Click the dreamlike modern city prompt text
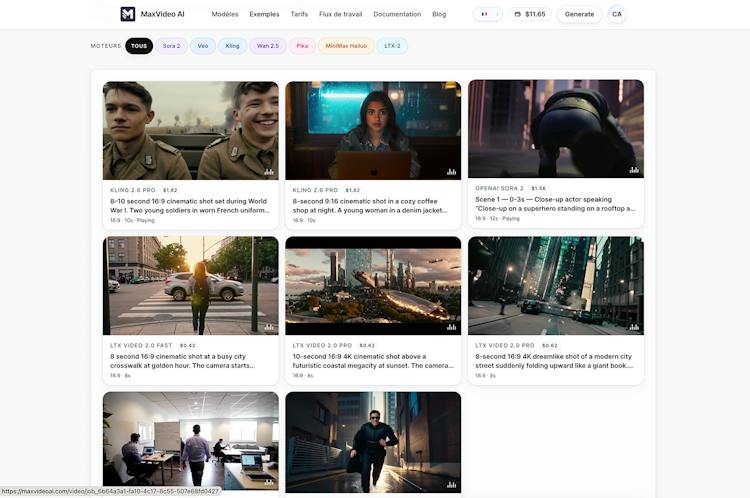 (x=554, y=361)
